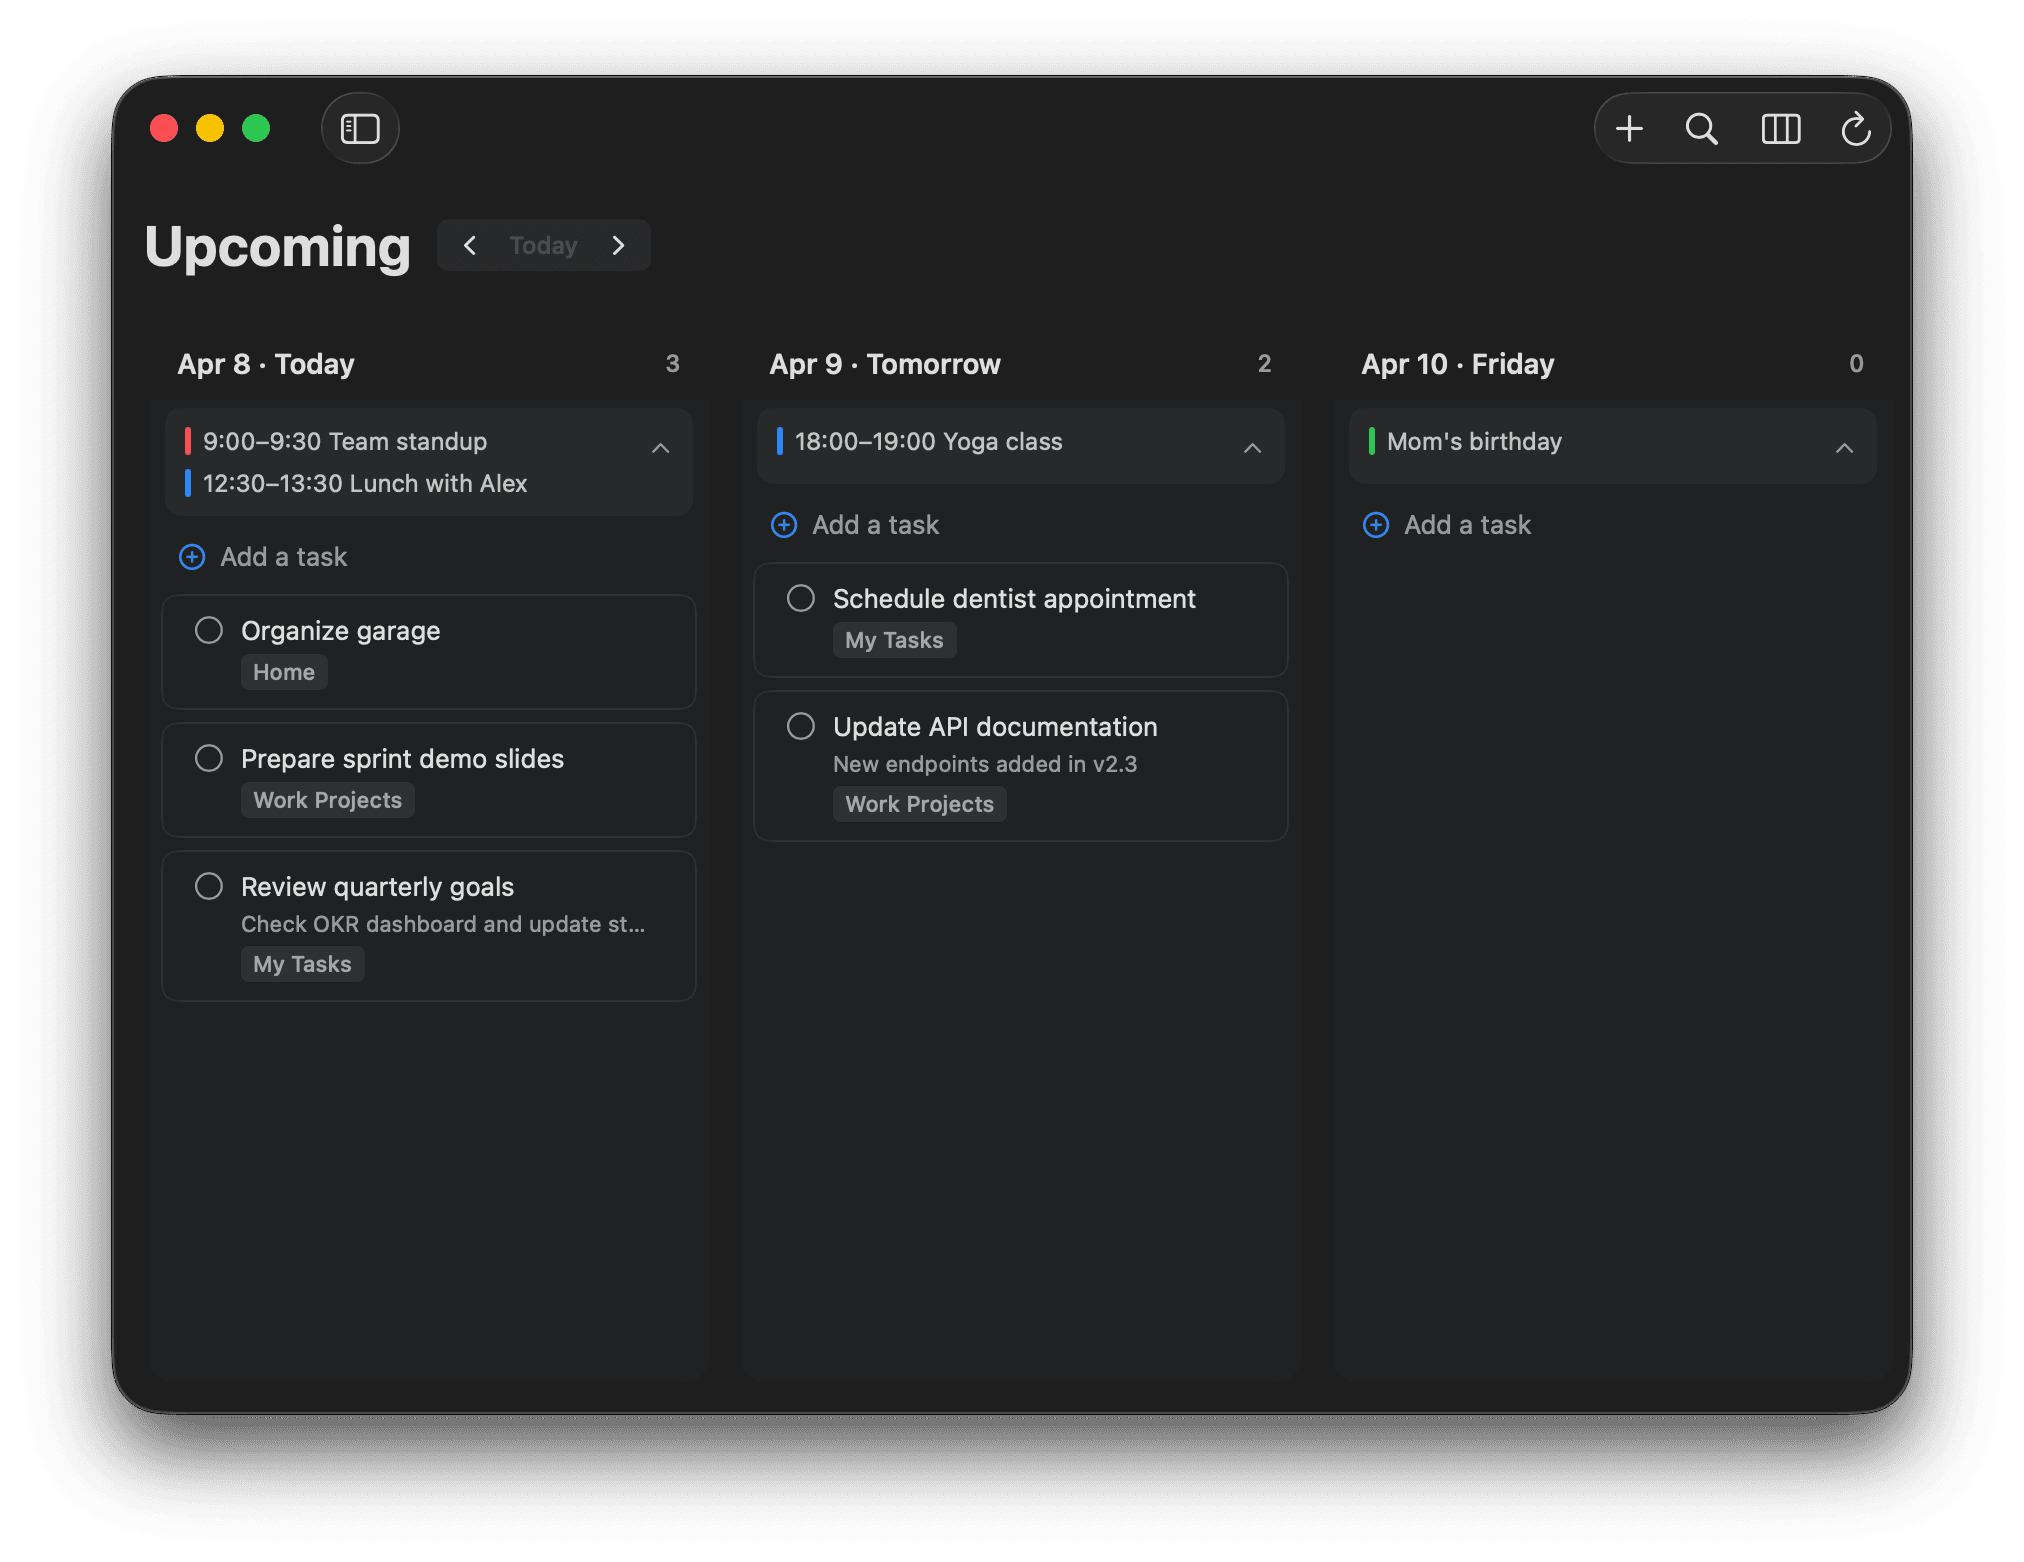Screen dimensions: 2024x1562
Task: Open the Work Projects label on Prepare sprint demo slides
Action: pos(327,799)
